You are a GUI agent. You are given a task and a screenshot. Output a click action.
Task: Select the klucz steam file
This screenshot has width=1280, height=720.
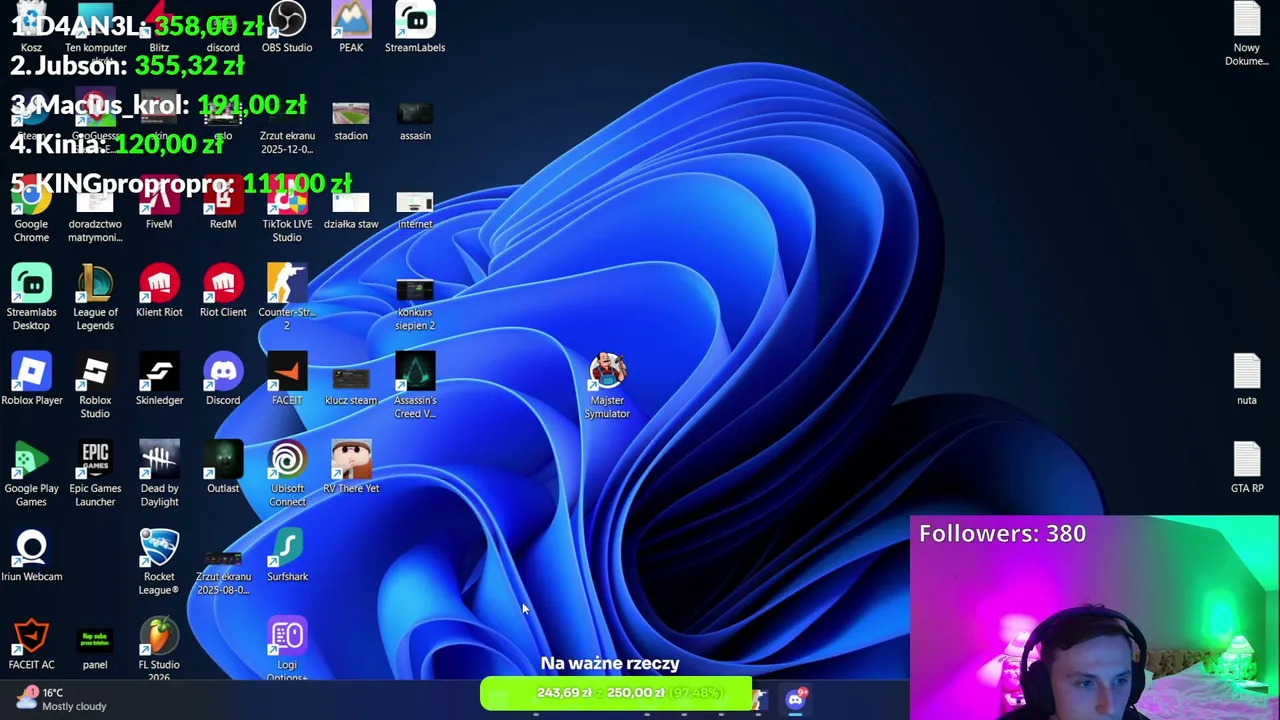pyautogui.click(x=351, y=385)
